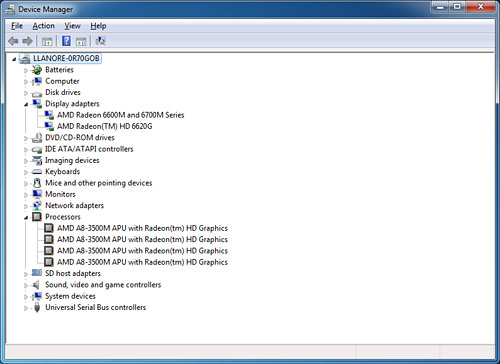The width and height of the screenshot is (500, 364).
Task: Click the Show/Hide console tree icon
Action: [47, 42]
